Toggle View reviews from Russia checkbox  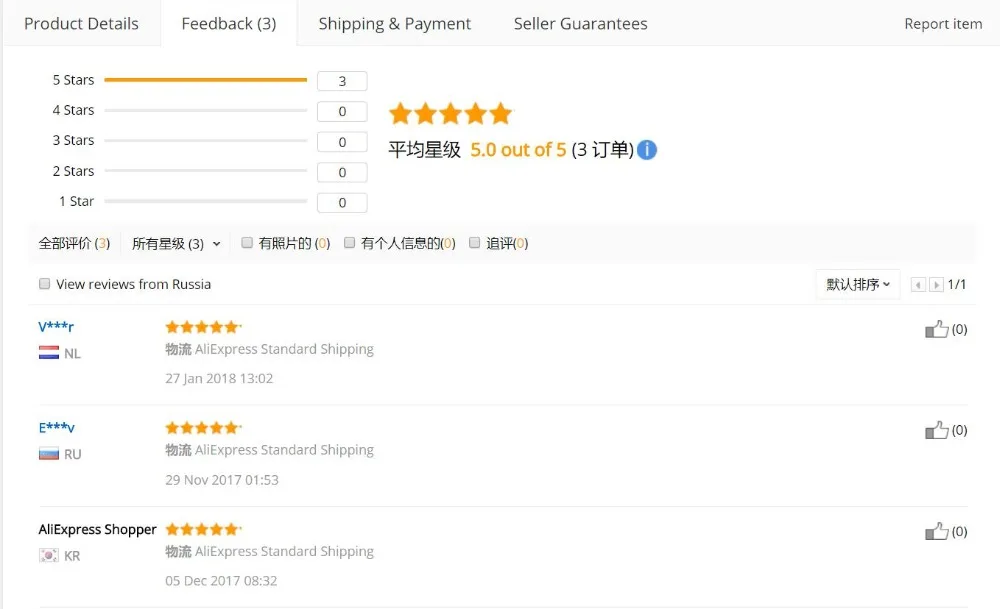pos(45,284)
